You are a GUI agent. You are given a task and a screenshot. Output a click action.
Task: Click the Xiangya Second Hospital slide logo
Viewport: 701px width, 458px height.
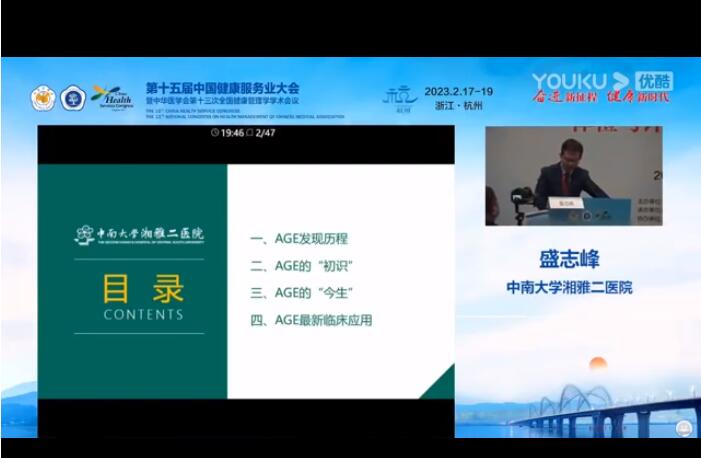pyautogui.click(x=139, y=236)
